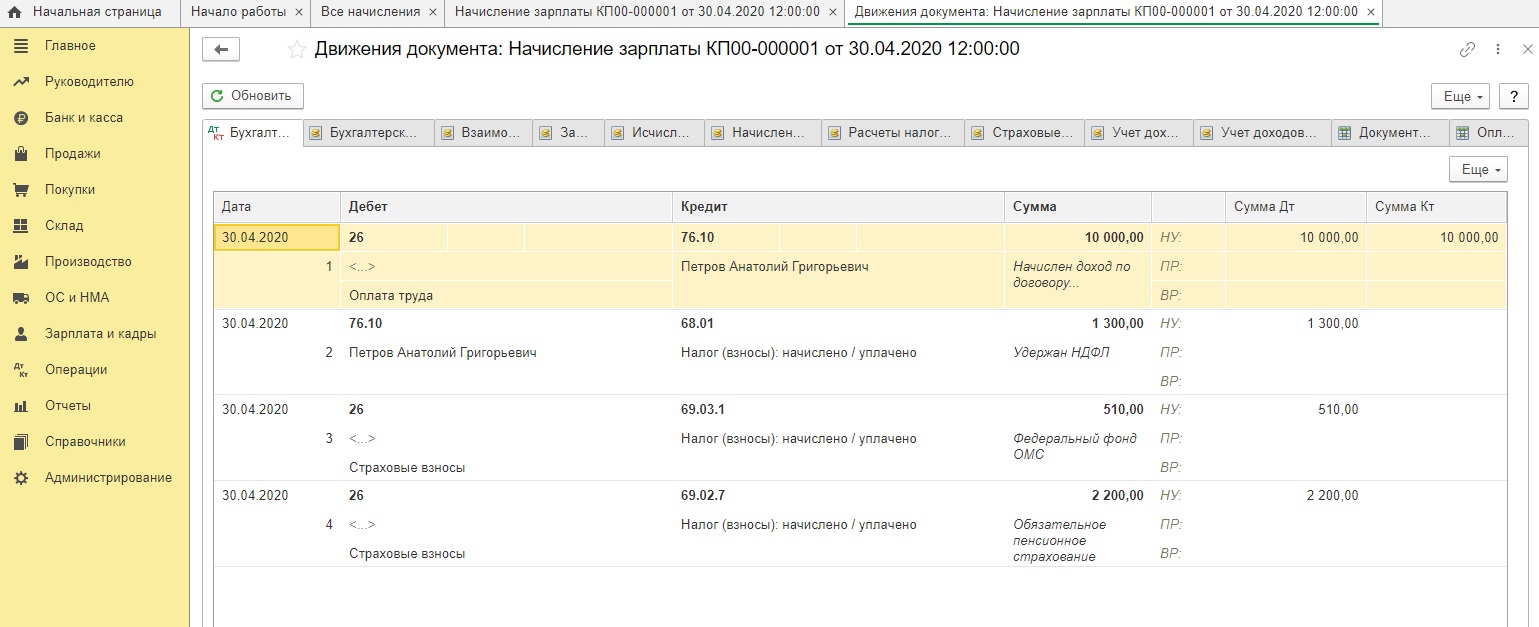
Task: Open the vertical three-dots menu icon
Action: [1497, 49]
